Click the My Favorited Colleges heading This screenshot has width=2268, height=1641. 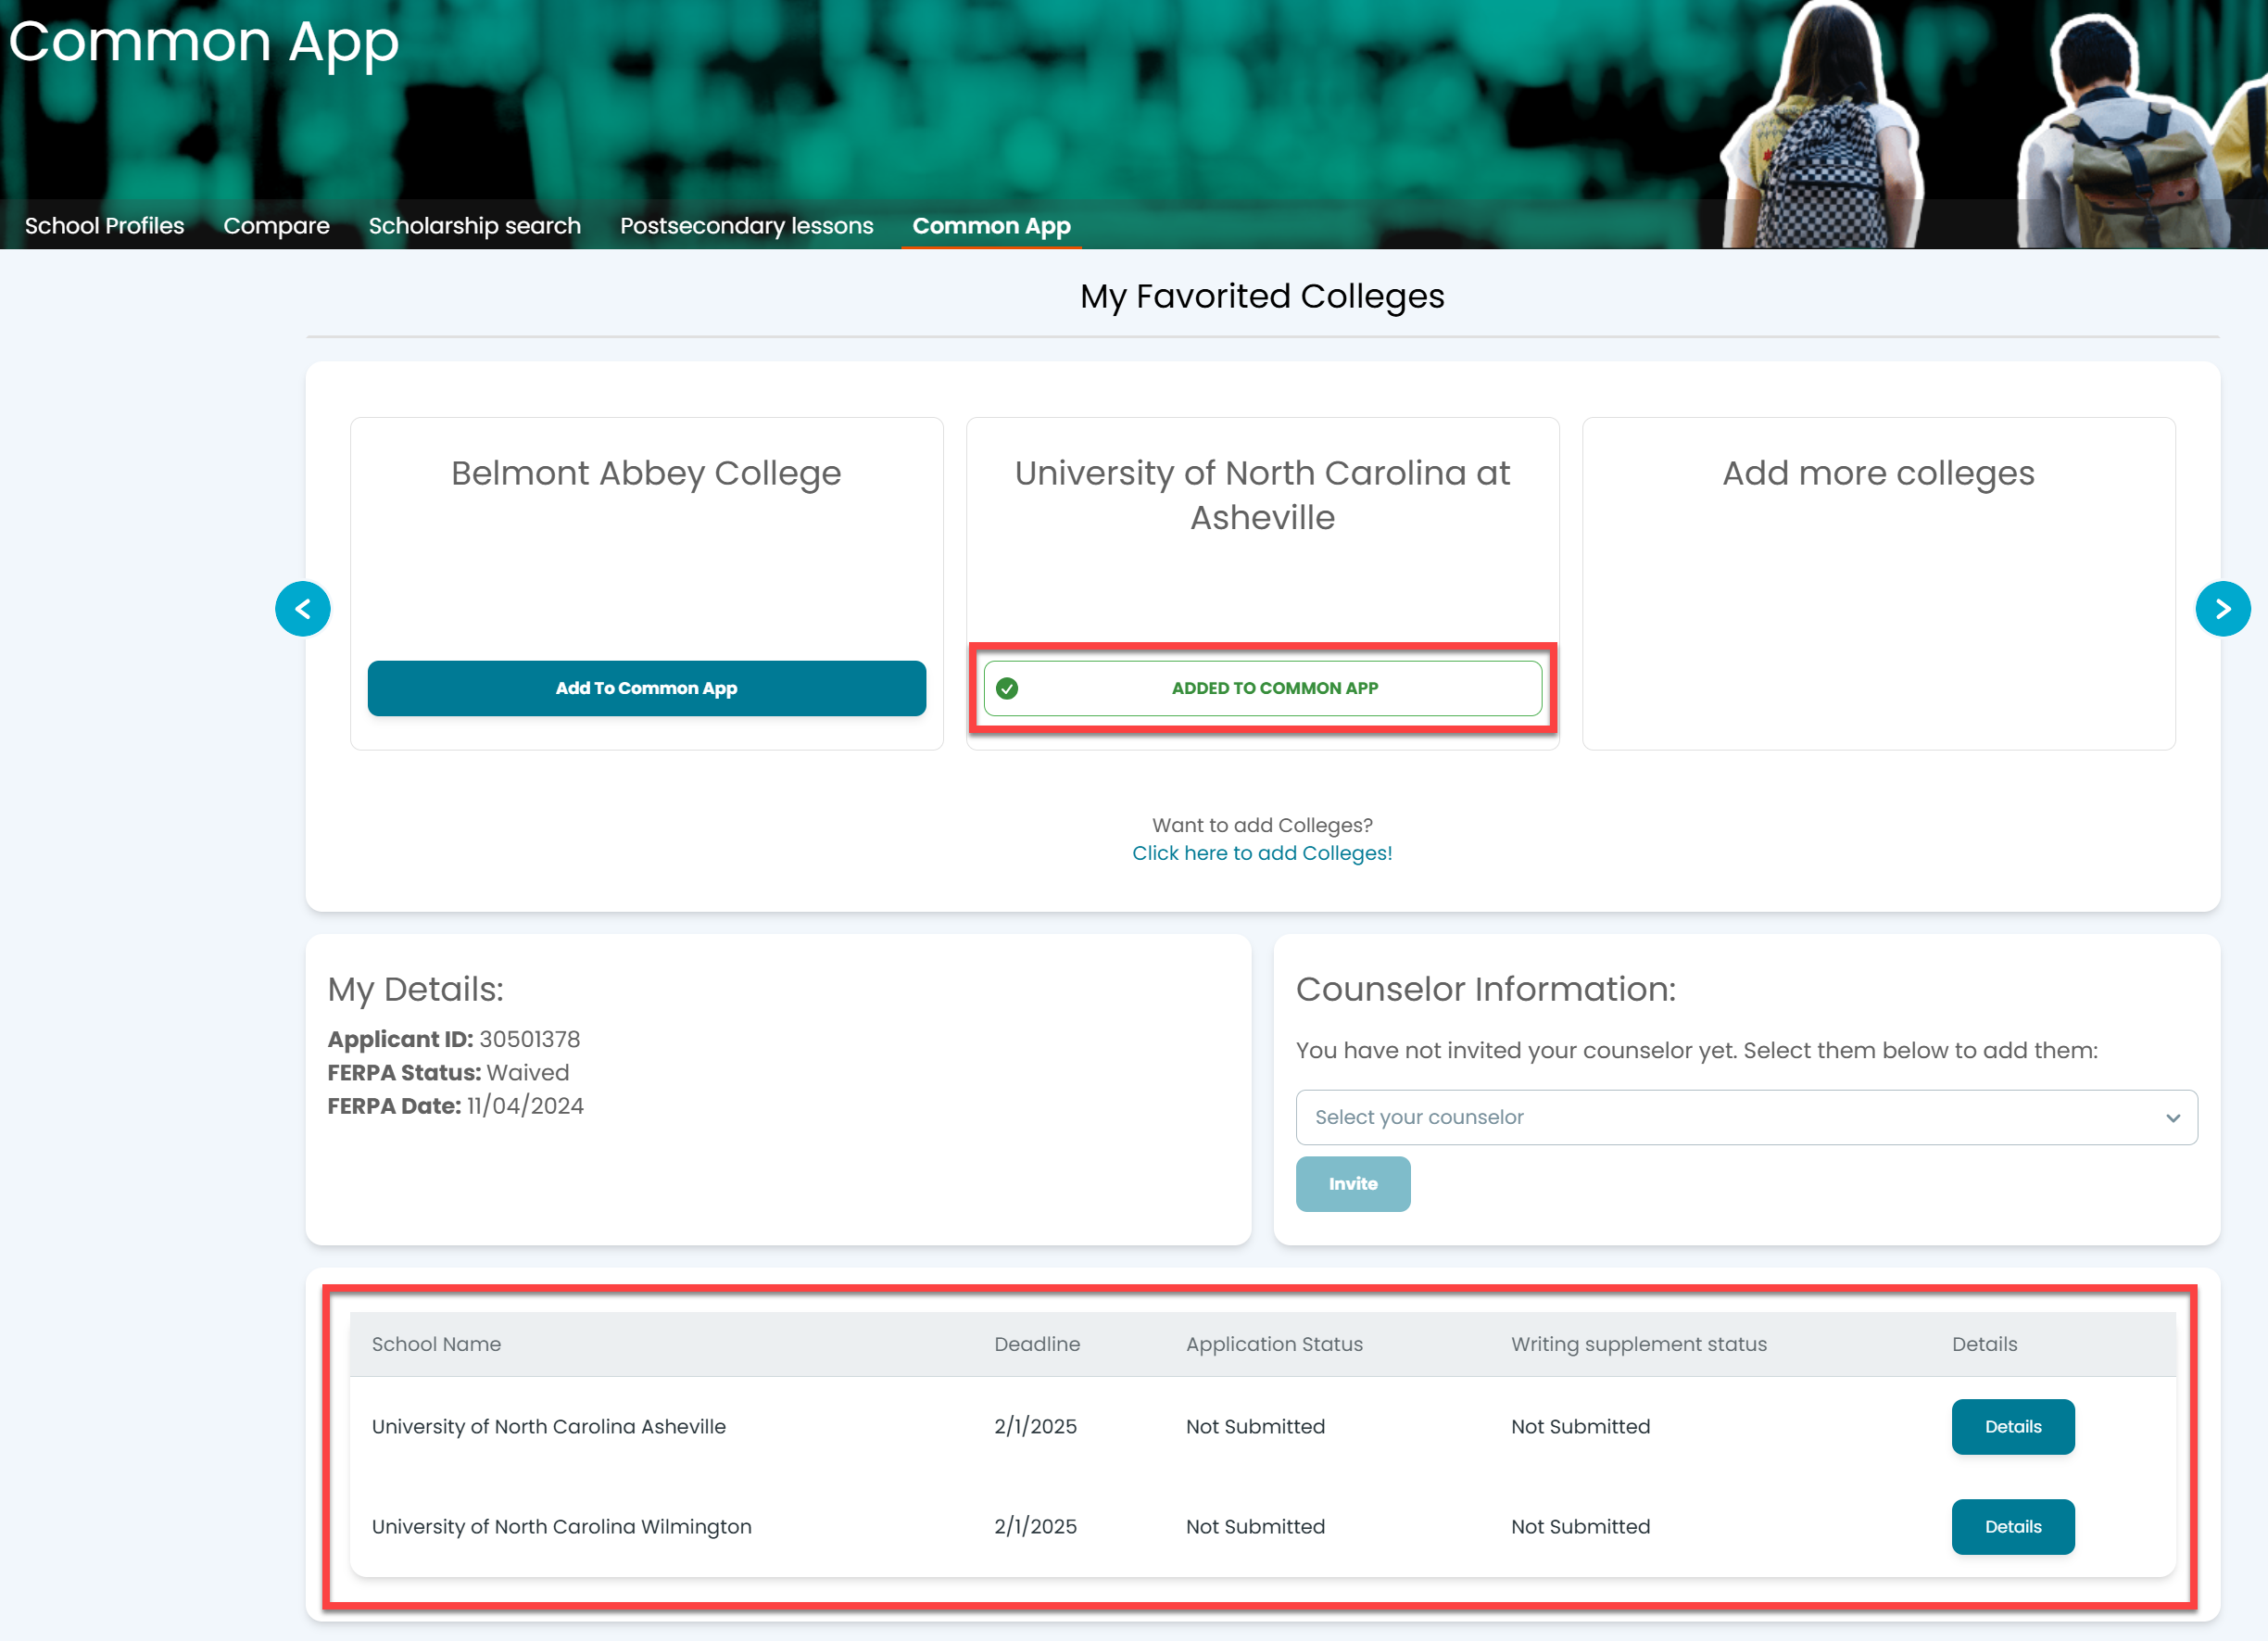click(1262, 296)
